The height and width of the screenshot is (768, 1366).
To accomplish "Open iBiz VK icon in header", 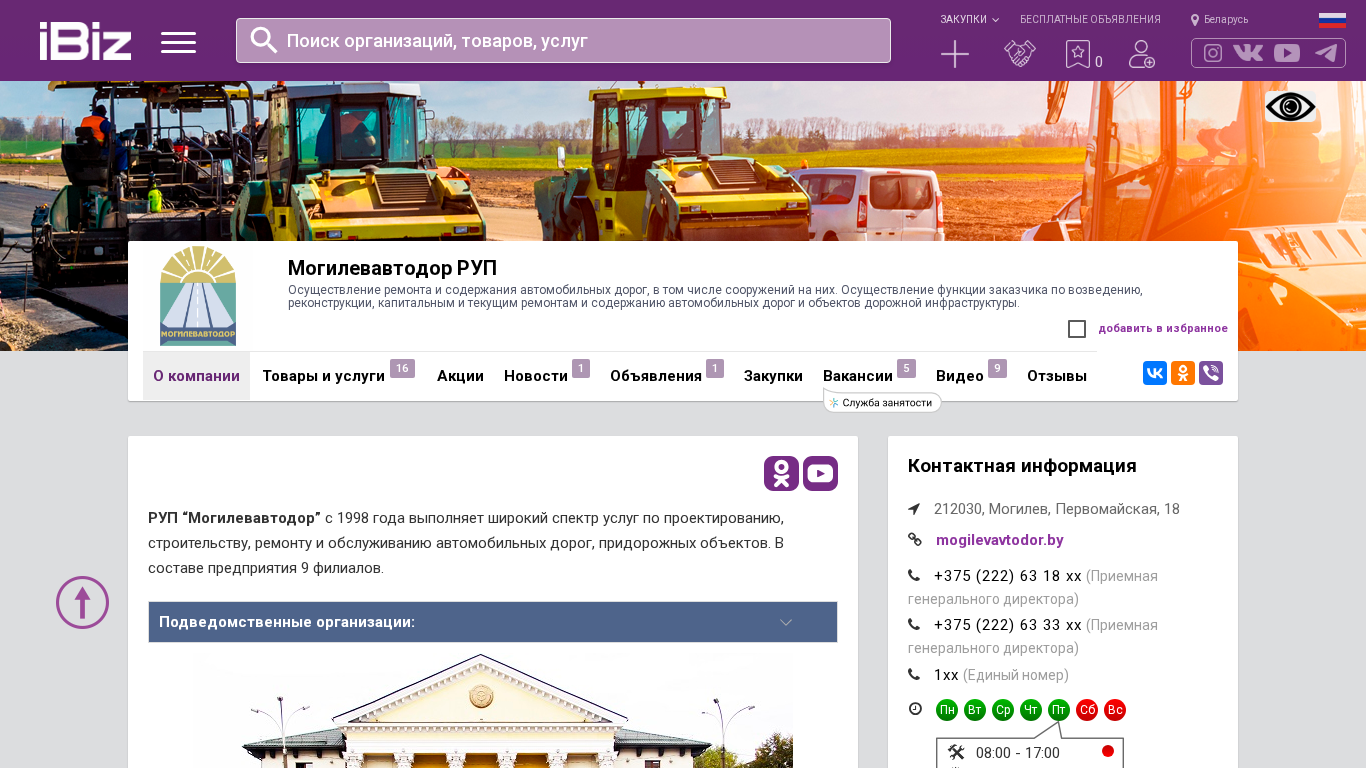I will click(1248, 53).
